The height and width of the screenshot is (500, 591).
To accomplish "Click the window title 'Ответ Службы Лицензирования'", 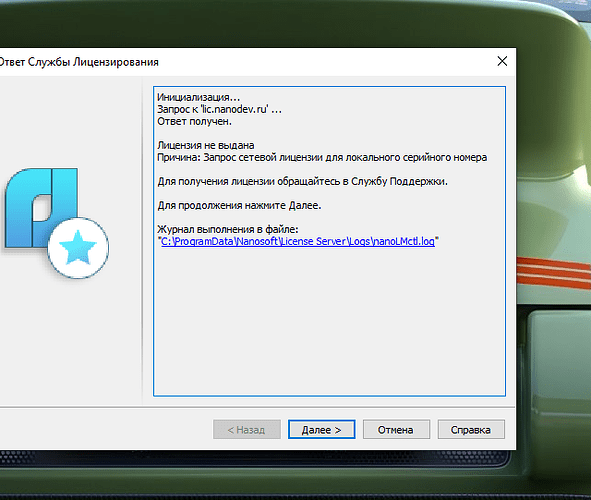I will click(x=78, y=62).
